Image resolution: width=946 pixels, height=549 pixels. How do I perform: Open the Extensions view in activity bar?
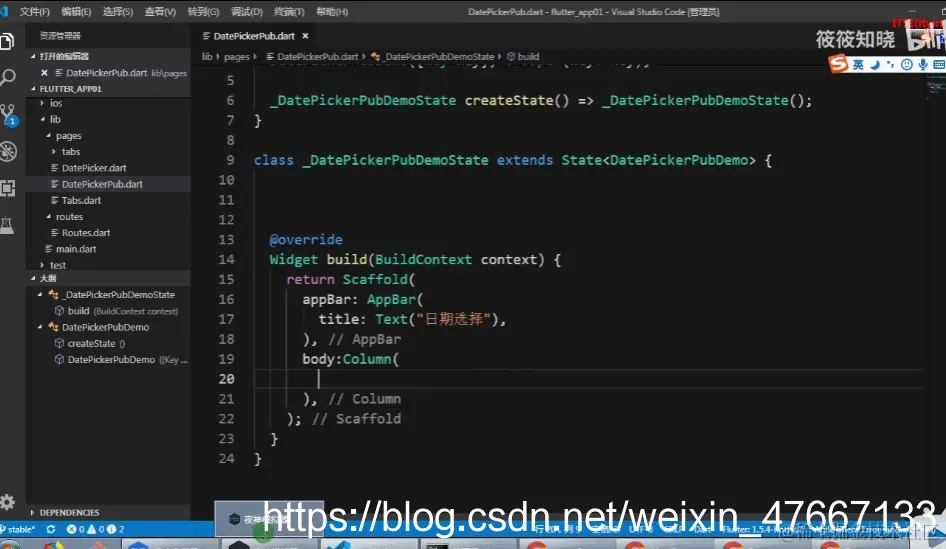[x=8, y=188]
